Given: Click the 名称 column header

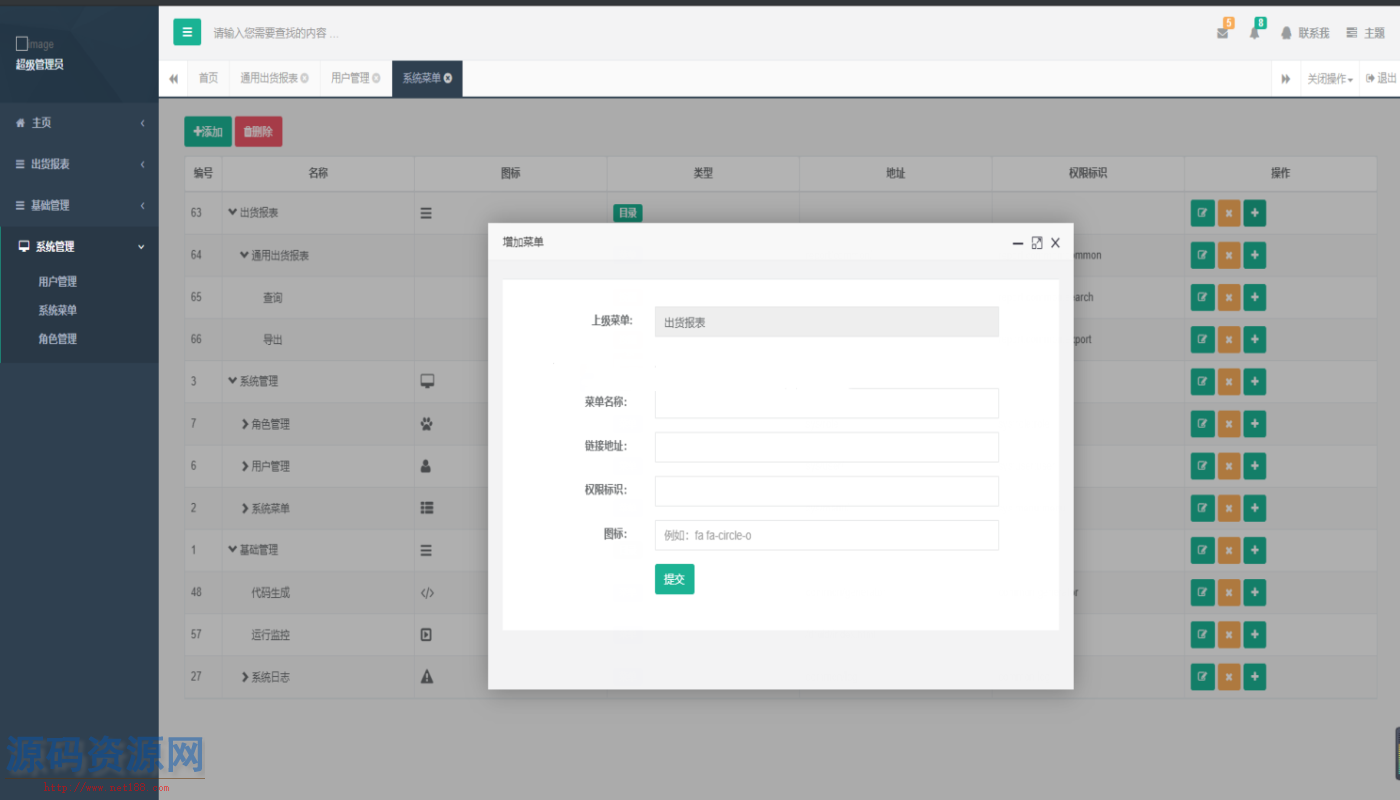Looking at the screenshot, I should point(318,173).
